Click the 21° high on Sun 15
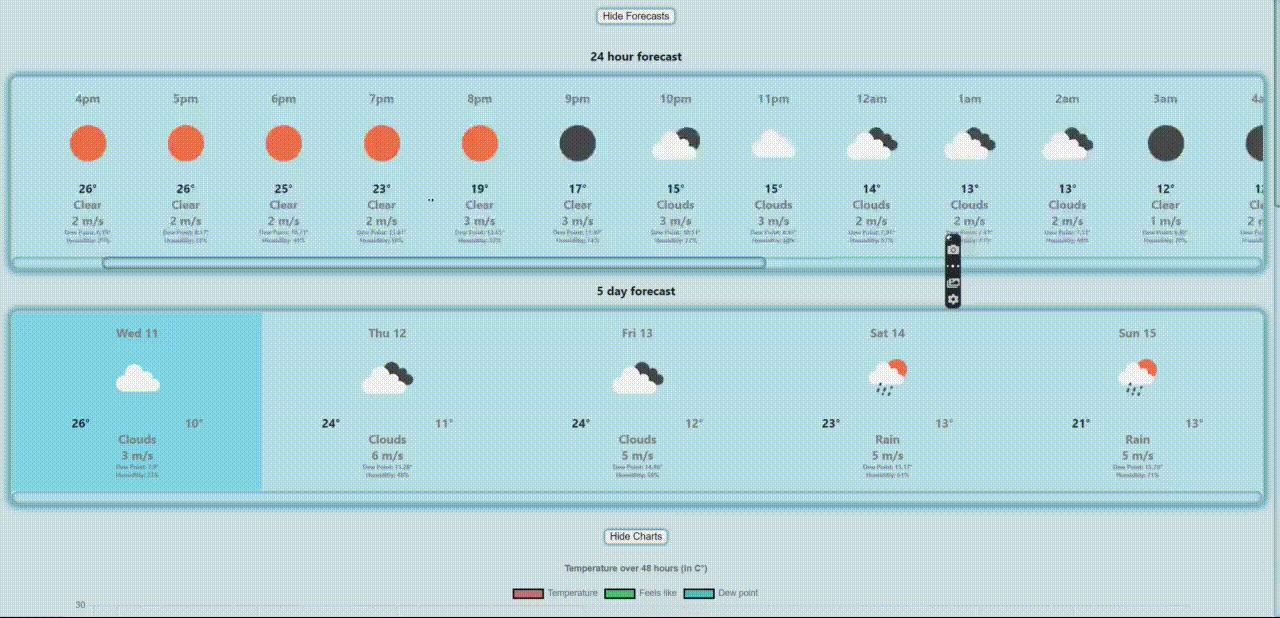The width and height of the screenshot is (1280, 618). coord(1081,423)
